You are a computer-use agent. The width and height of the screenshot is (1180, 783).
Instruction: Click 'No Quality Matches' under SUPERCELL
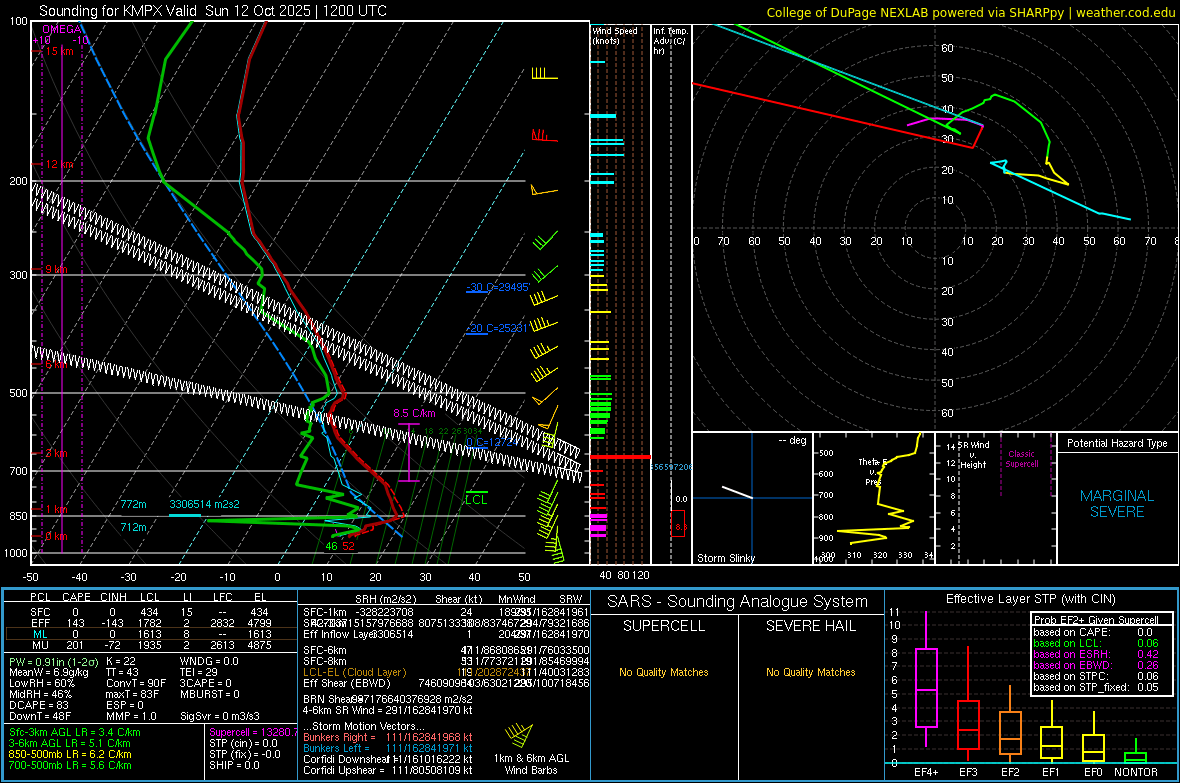tap(664, 672)
